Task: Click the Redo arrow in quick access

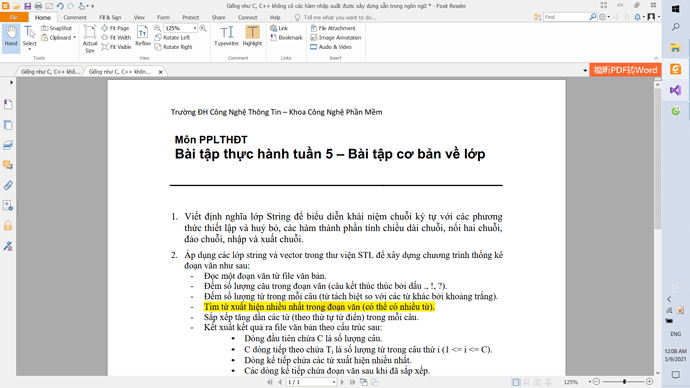Action: [70, 6]
